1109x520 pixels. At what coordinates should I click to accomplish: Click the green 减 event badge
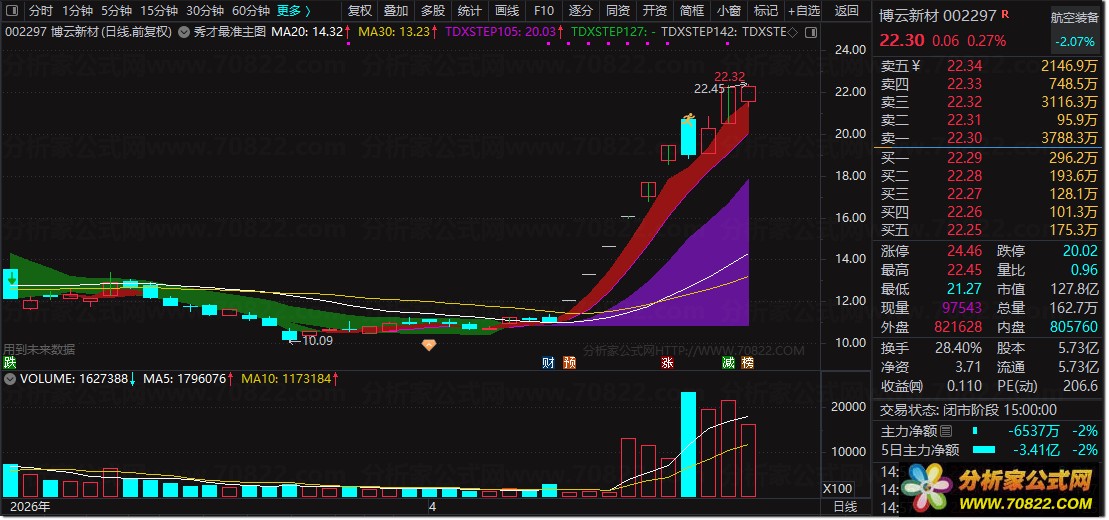pyautogui.click(x=728, y=363)
